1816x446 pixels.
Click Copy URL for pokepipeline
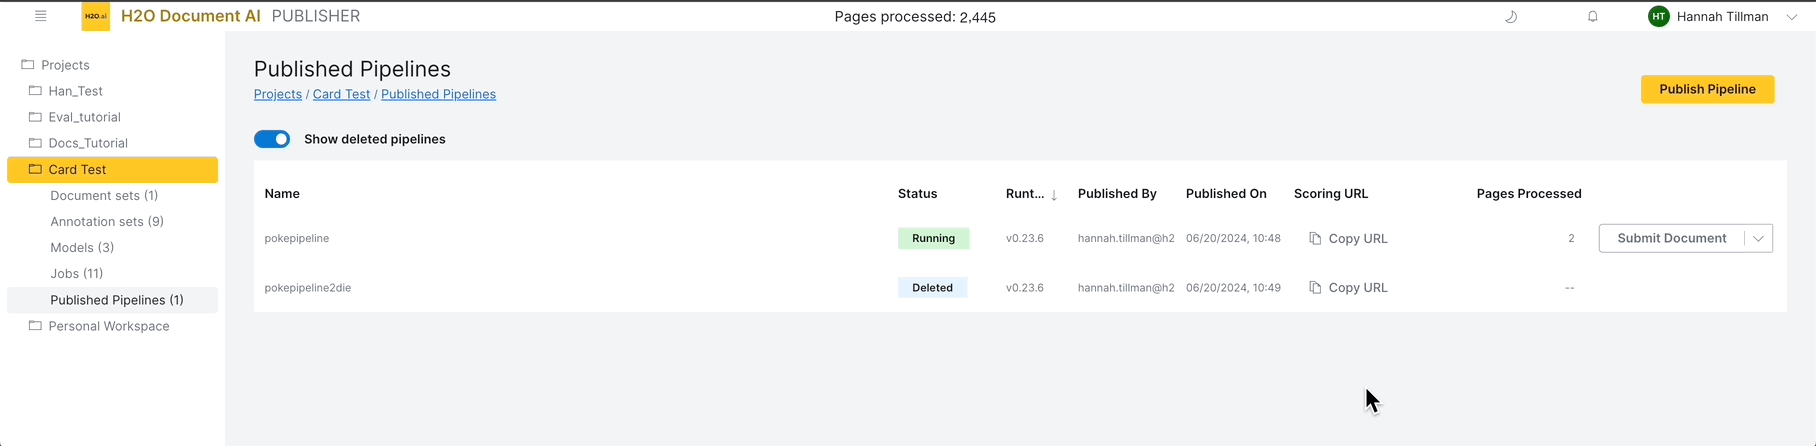click(1348, 238)
